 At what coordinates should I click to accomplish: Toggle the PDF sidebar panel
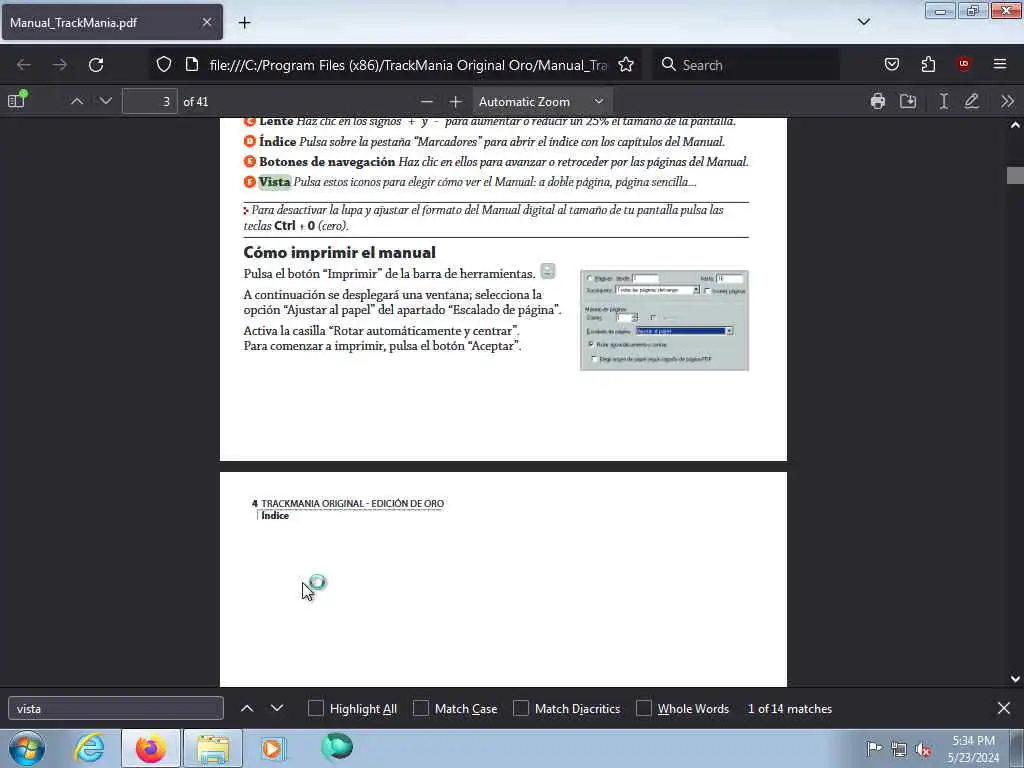click(x=16, y=101)
